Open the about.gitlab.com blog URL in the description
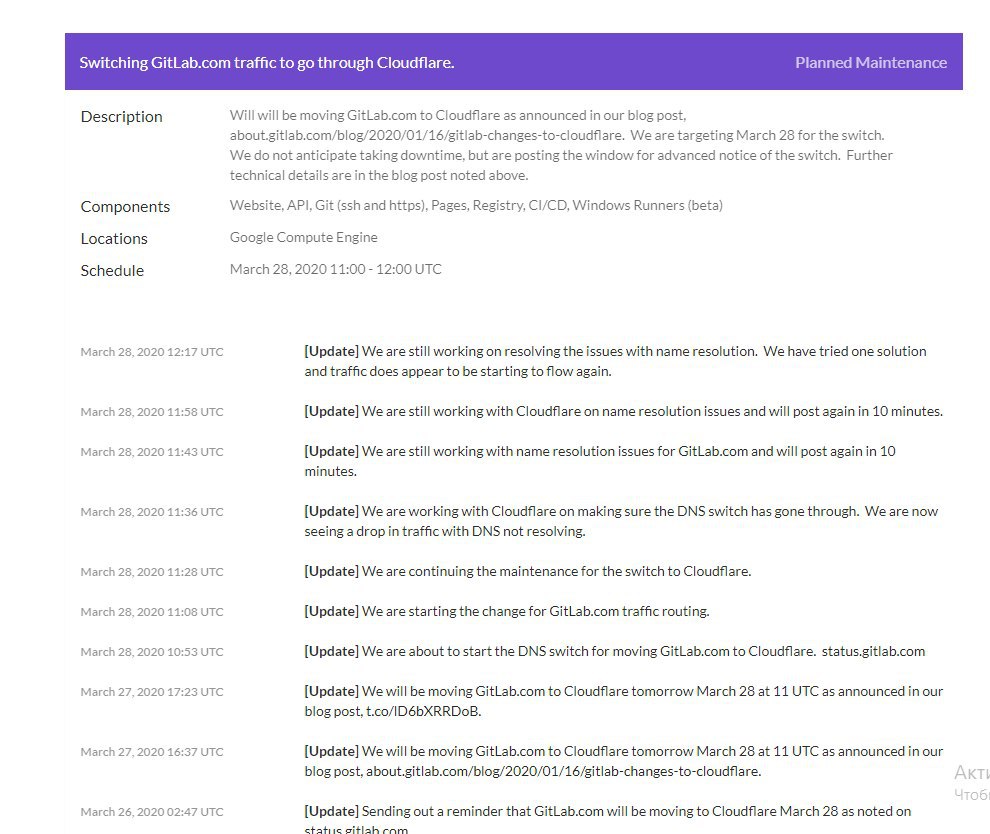Image resolution: width=990 pixels, height=834 pixels. click(426, 135)
